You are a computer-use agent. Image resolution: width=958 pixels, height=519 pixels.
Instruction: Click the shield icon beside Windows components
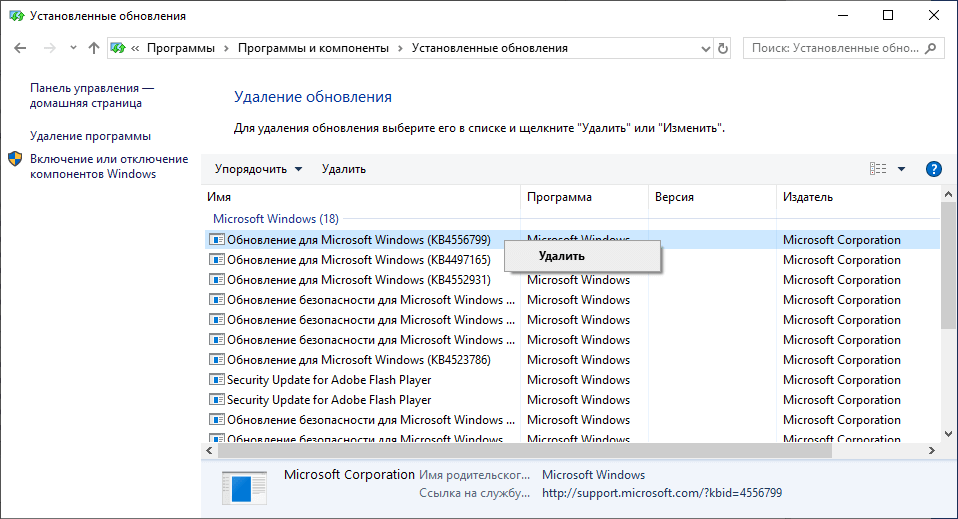tap(15, 159)
